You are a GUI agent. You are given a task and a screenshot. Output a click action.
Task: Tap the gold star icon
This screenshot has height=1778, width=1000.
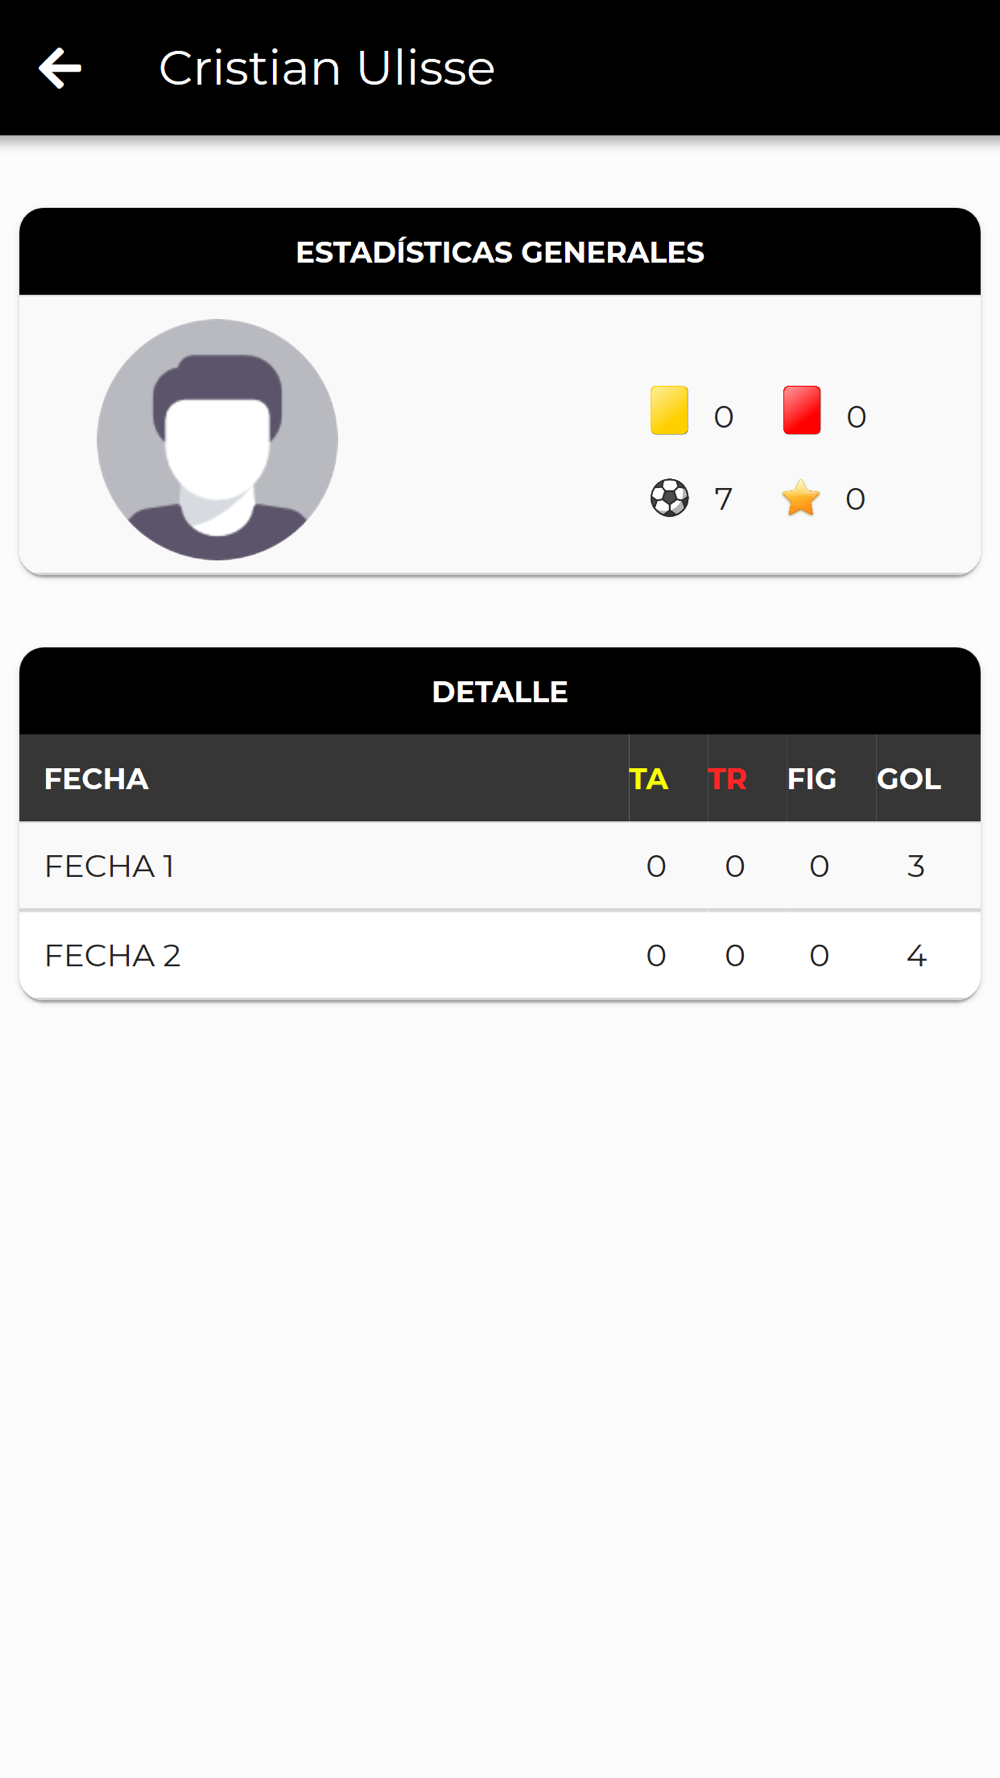click(801, 497)
